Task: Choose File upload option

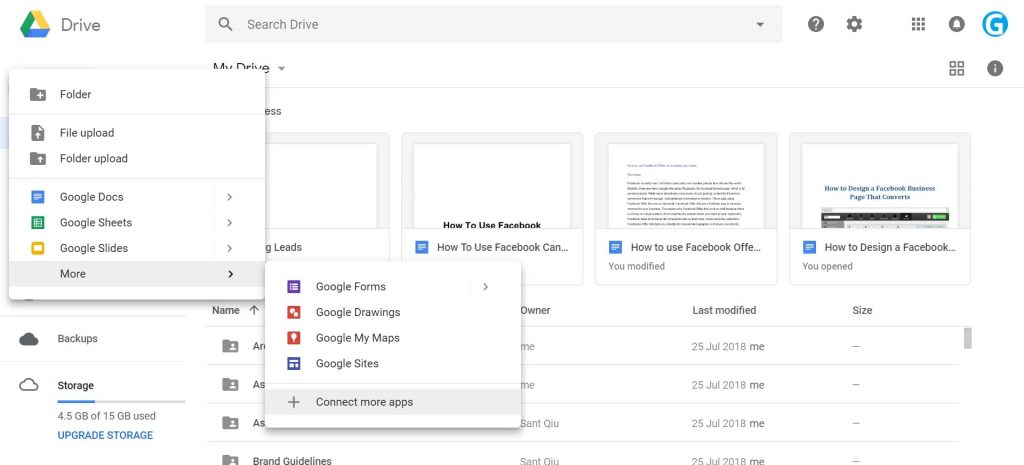Action: 137,133
